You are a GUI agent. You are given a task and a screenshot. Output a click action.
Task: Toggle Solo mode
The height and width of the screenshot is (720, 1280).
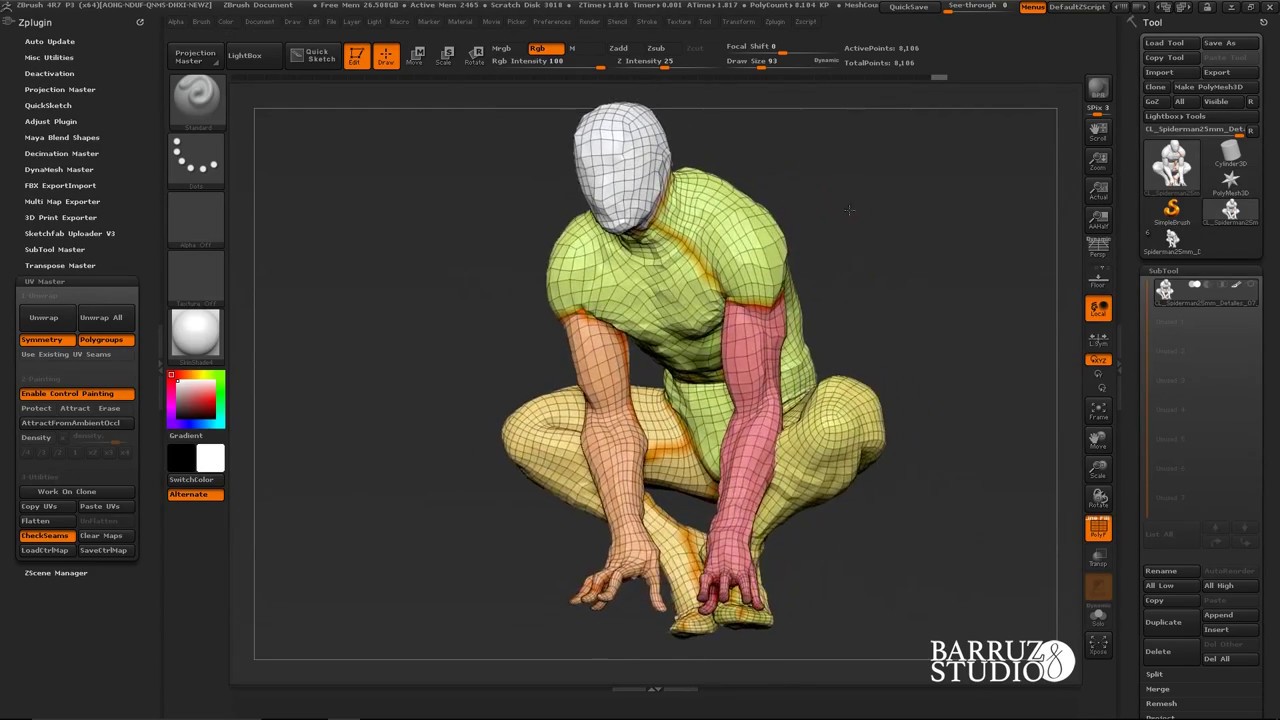1098,617
